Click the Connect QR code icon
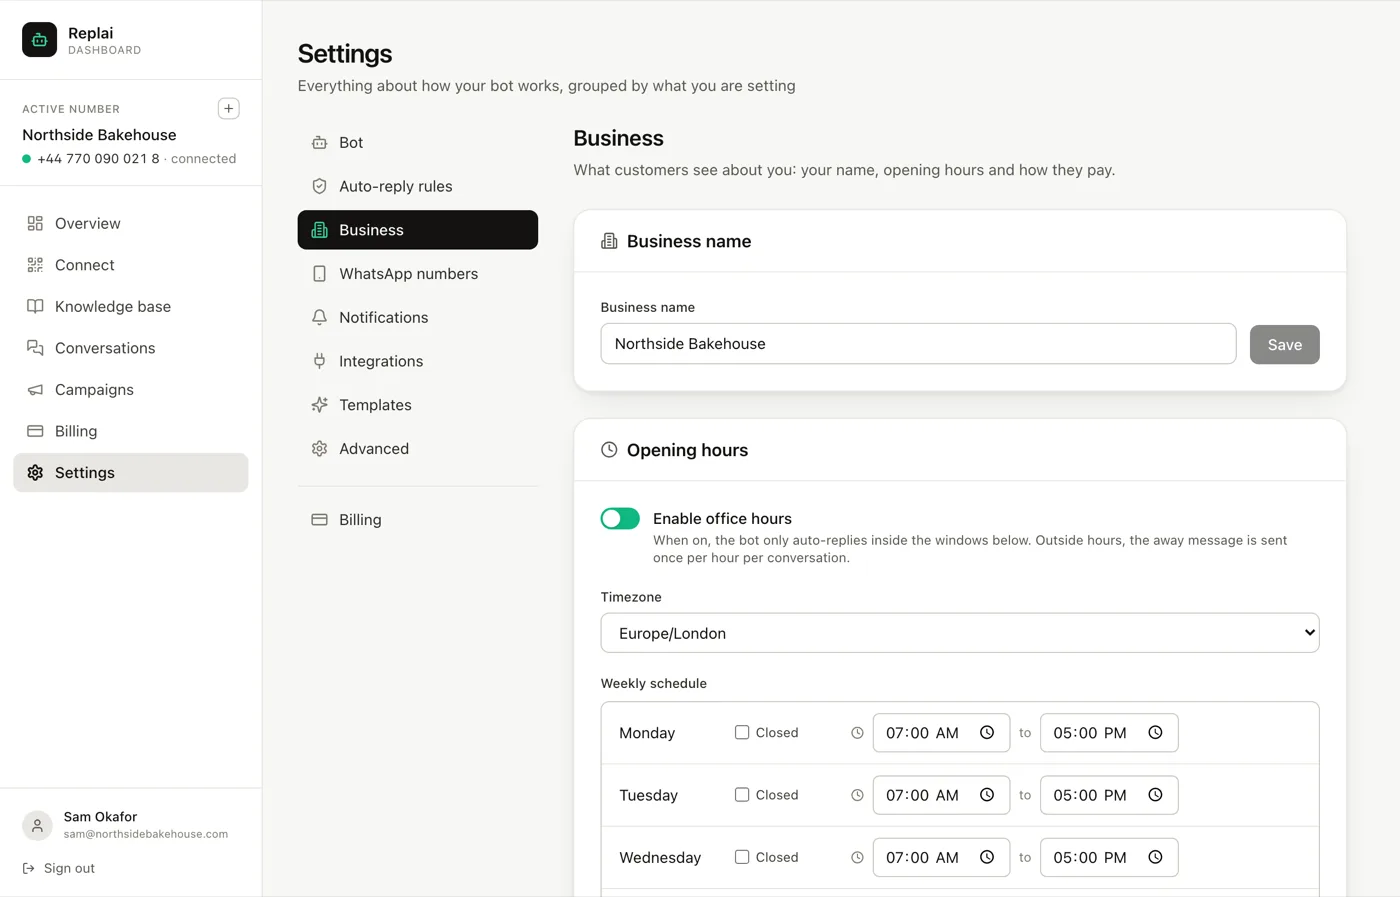 coord(35,265)
